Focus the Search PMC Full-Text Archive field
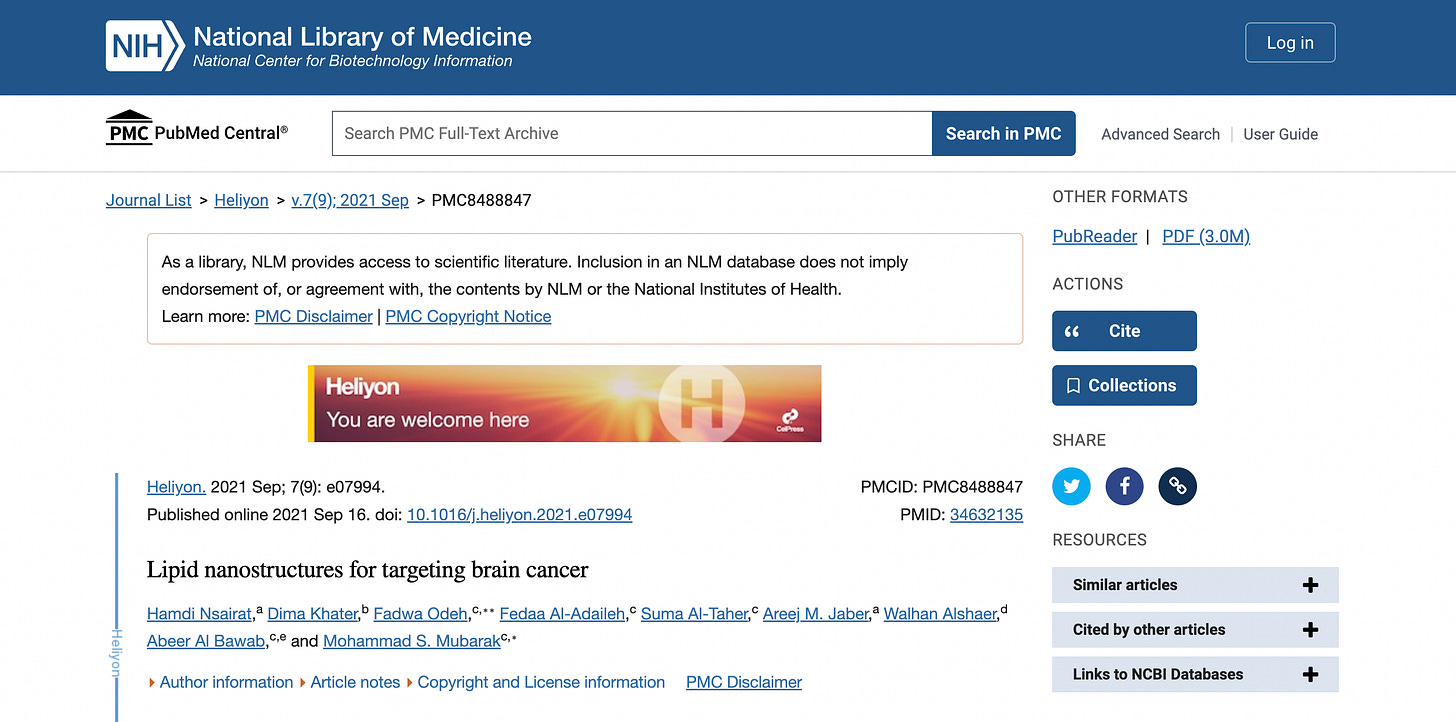The image size is (1456, 722). tap(632, 133)
